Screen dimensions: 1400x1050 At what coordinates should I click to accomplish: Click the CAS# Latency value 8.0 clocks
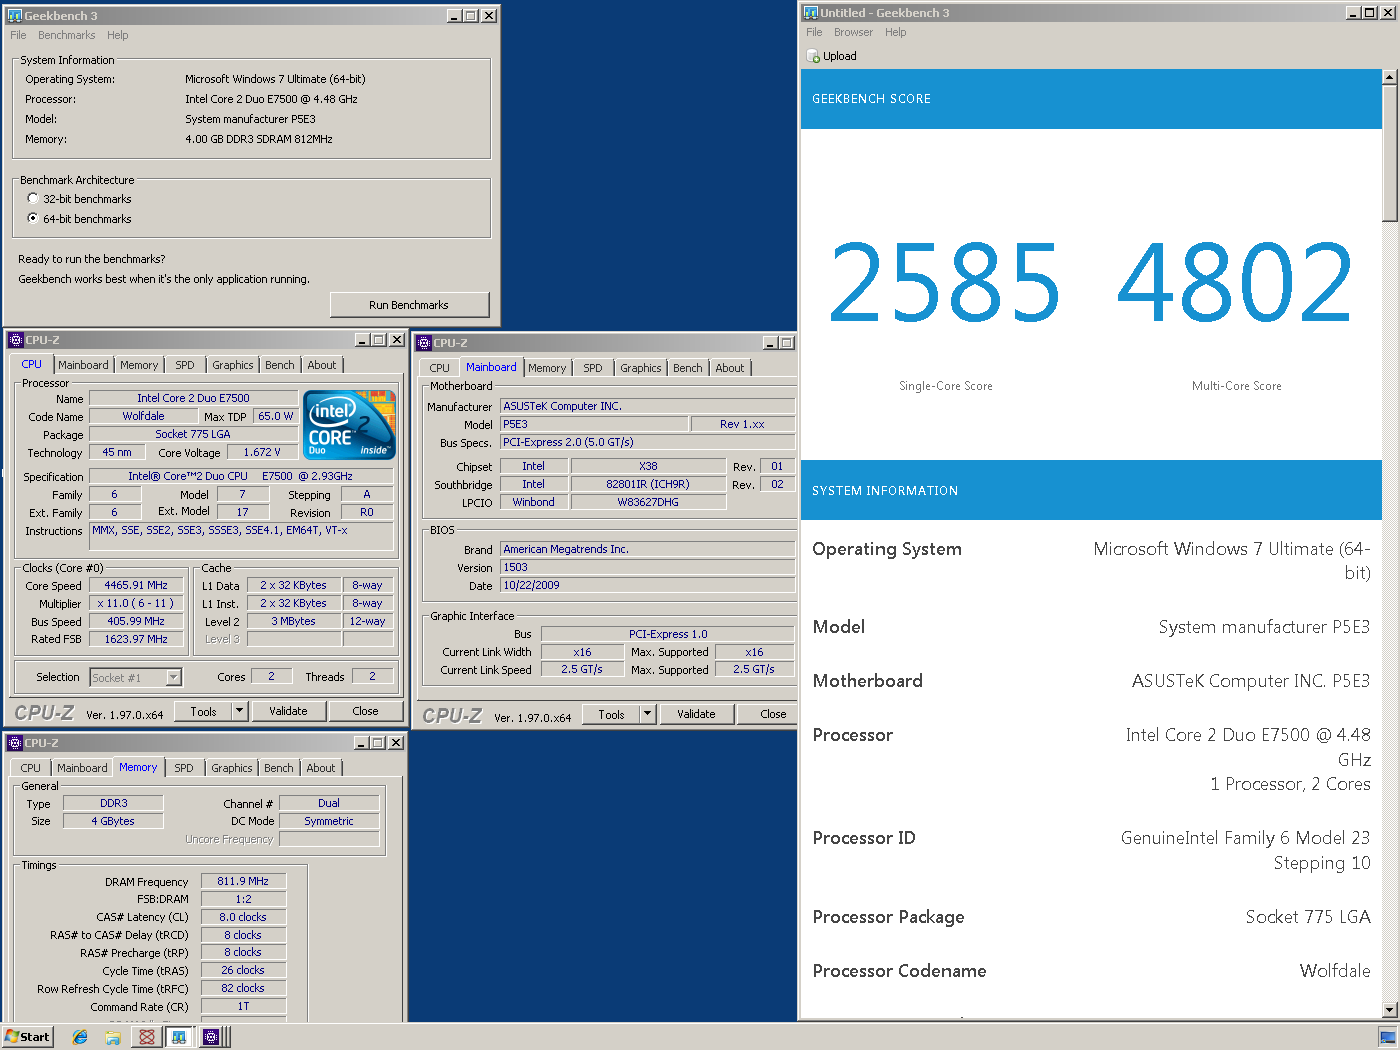[243, 917]
